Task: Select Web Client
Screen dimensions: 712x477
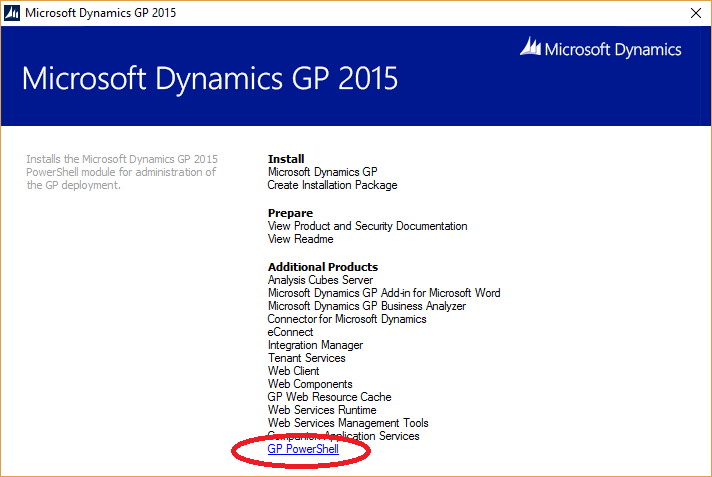Action: (293, 371)
